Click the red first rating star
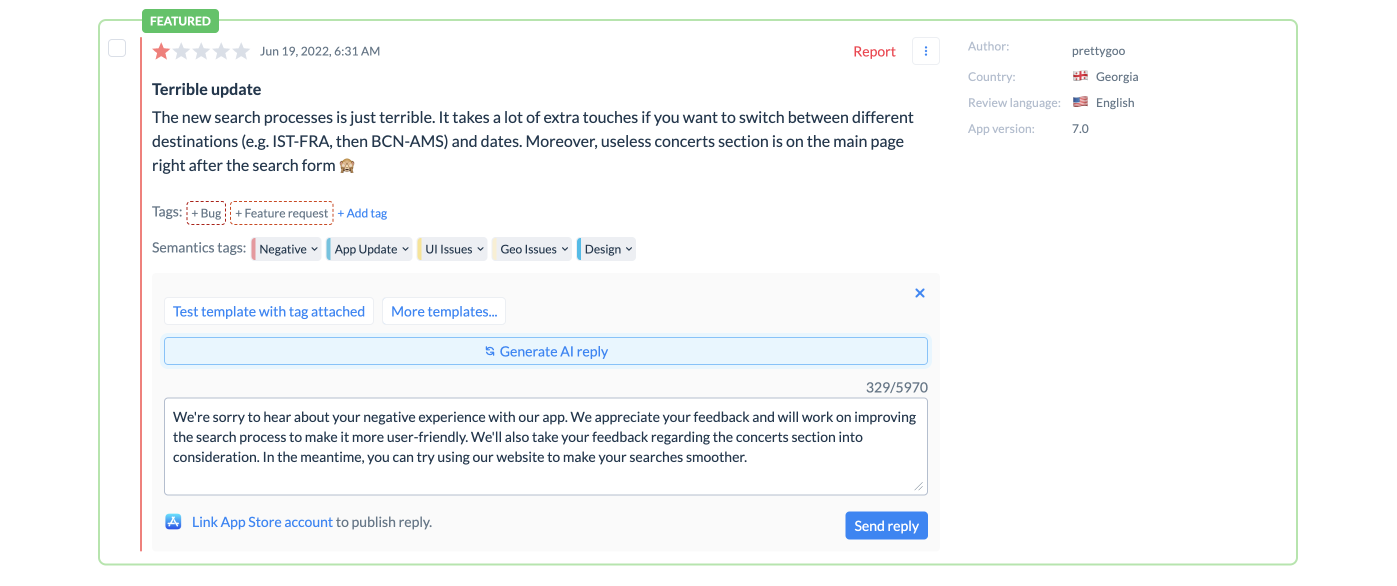 (x=160, y=50)
